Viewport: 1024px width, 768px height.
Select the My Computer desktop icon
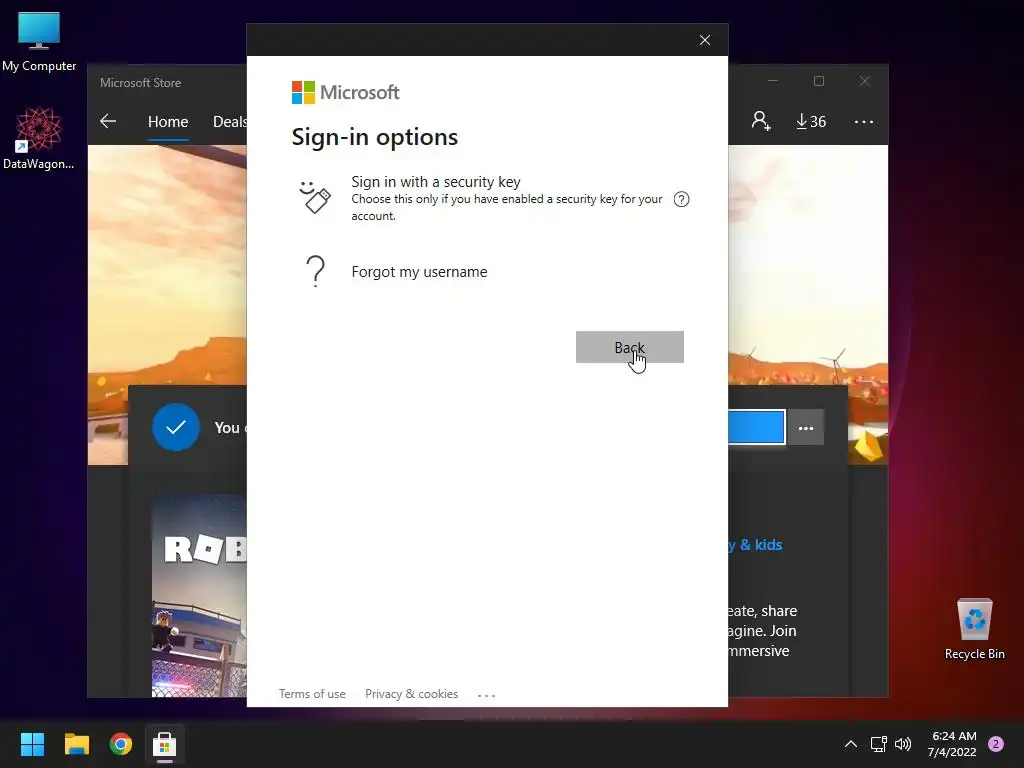tap(39, 42)
